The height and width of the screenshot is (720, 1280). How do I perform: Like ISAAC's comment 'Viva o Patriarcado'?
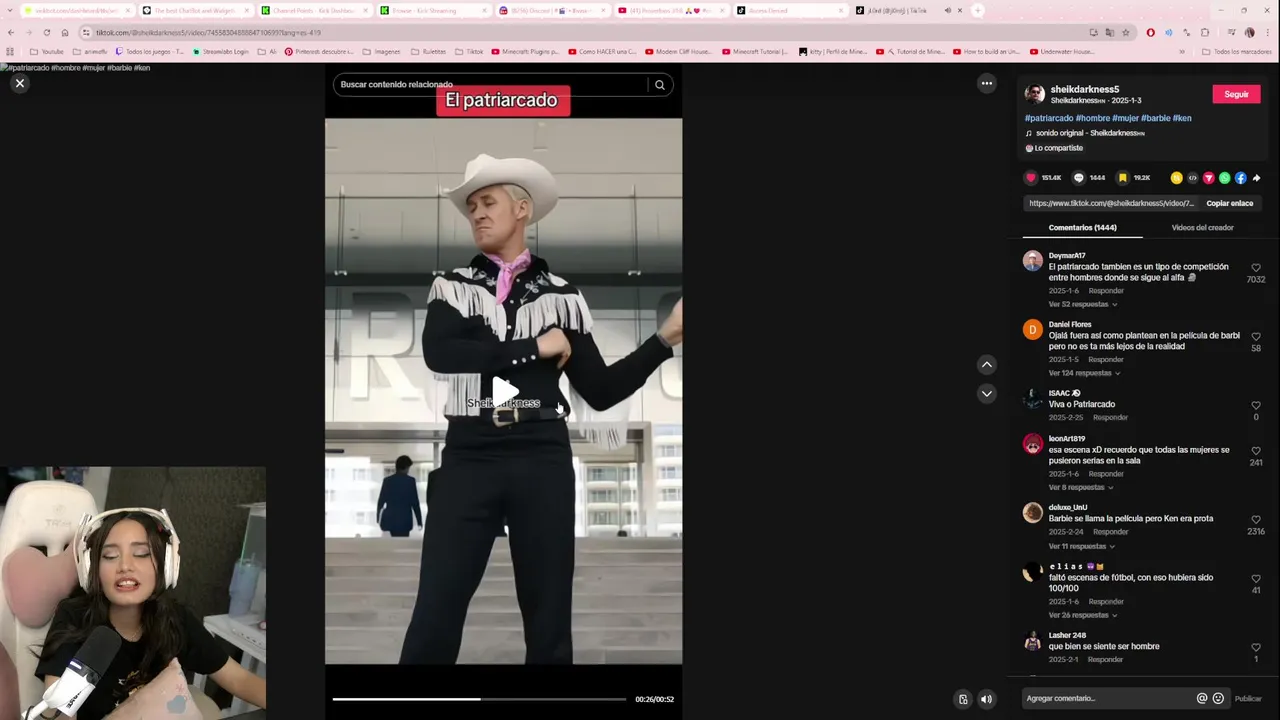[1256, 406]
